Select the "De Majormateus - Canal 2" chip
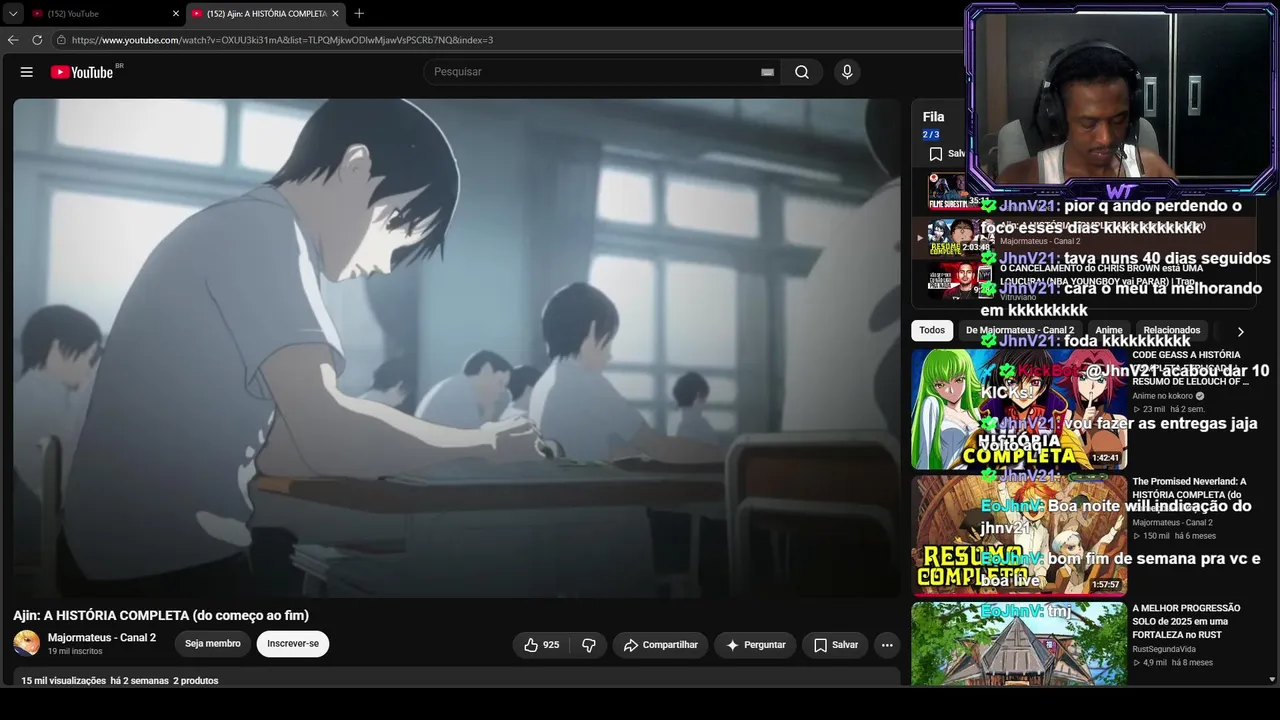The image size is (1280, 720). (x=1020, y=330)
